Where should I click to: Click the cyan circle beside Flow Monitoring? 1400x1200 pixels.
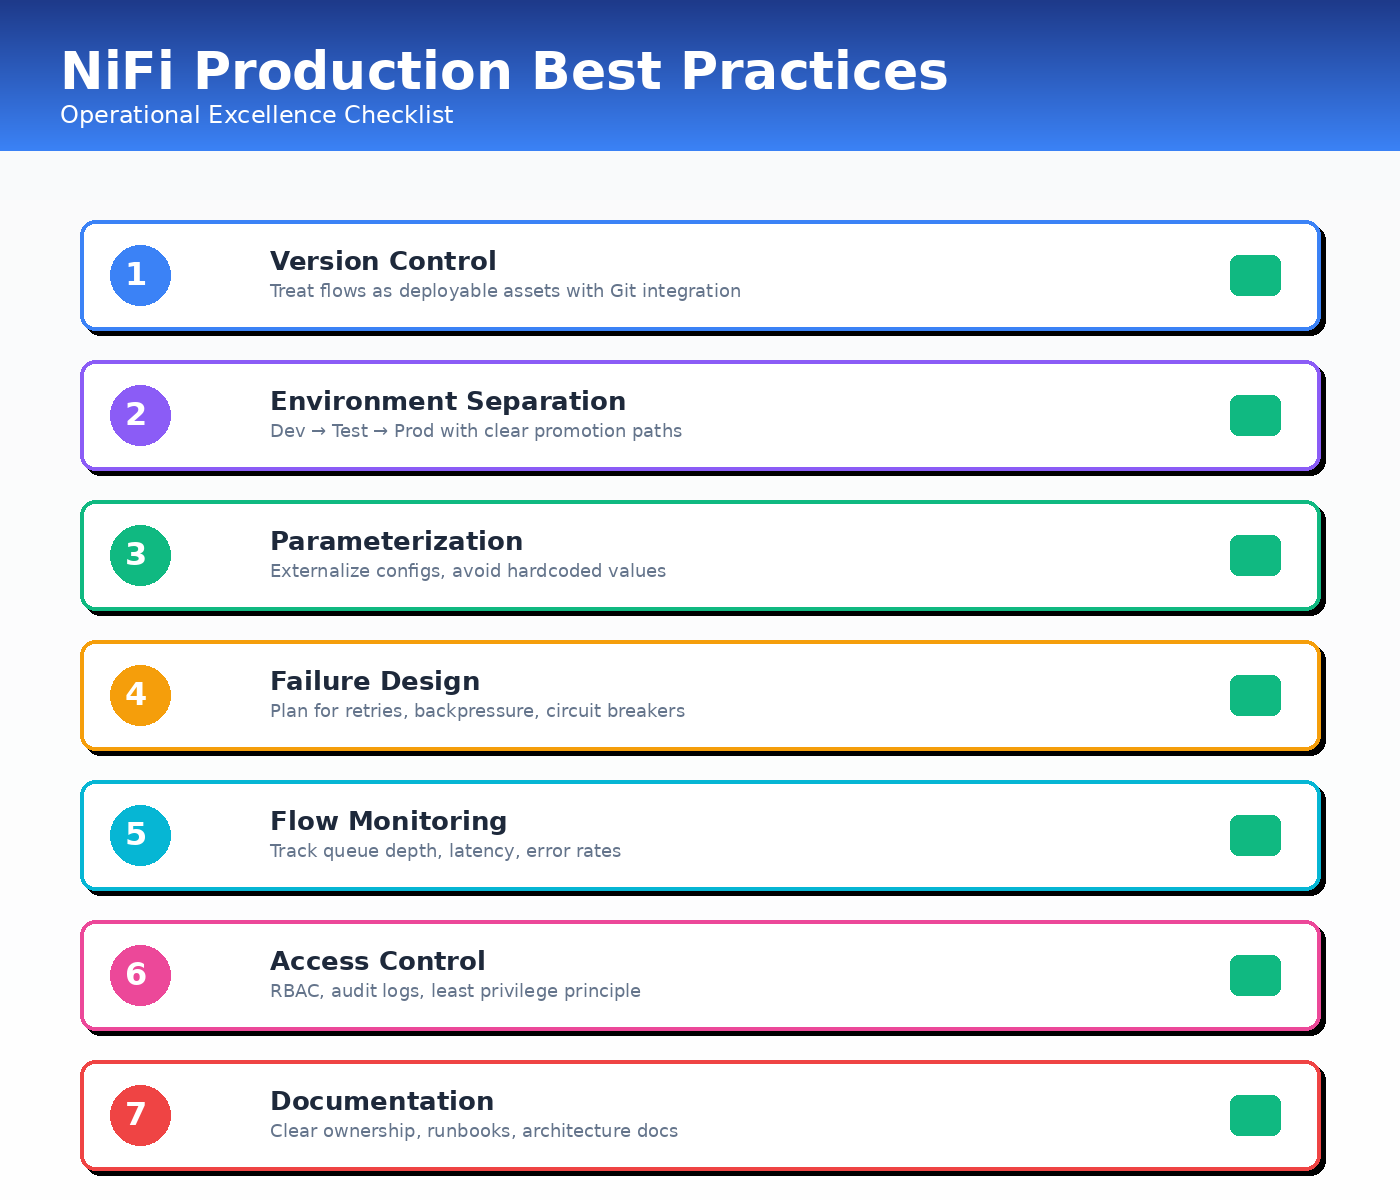(139, 835)
